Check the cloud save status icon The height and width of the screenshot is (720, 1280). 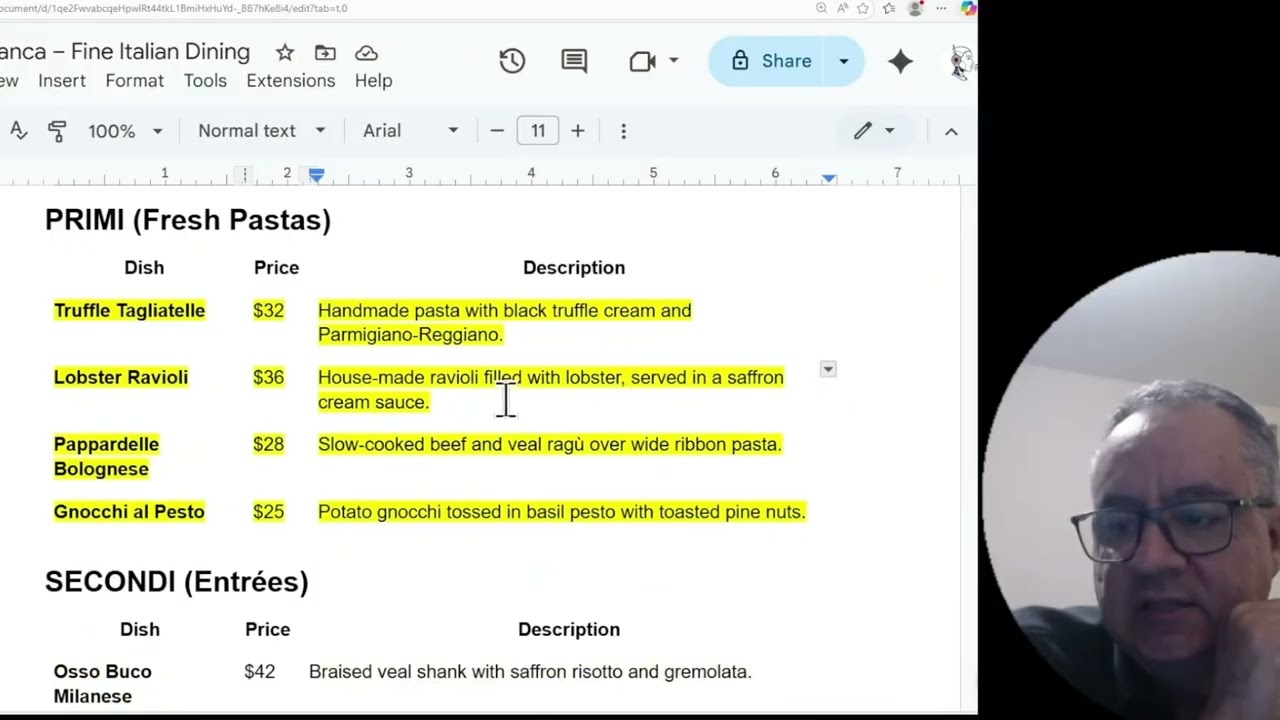366,53
